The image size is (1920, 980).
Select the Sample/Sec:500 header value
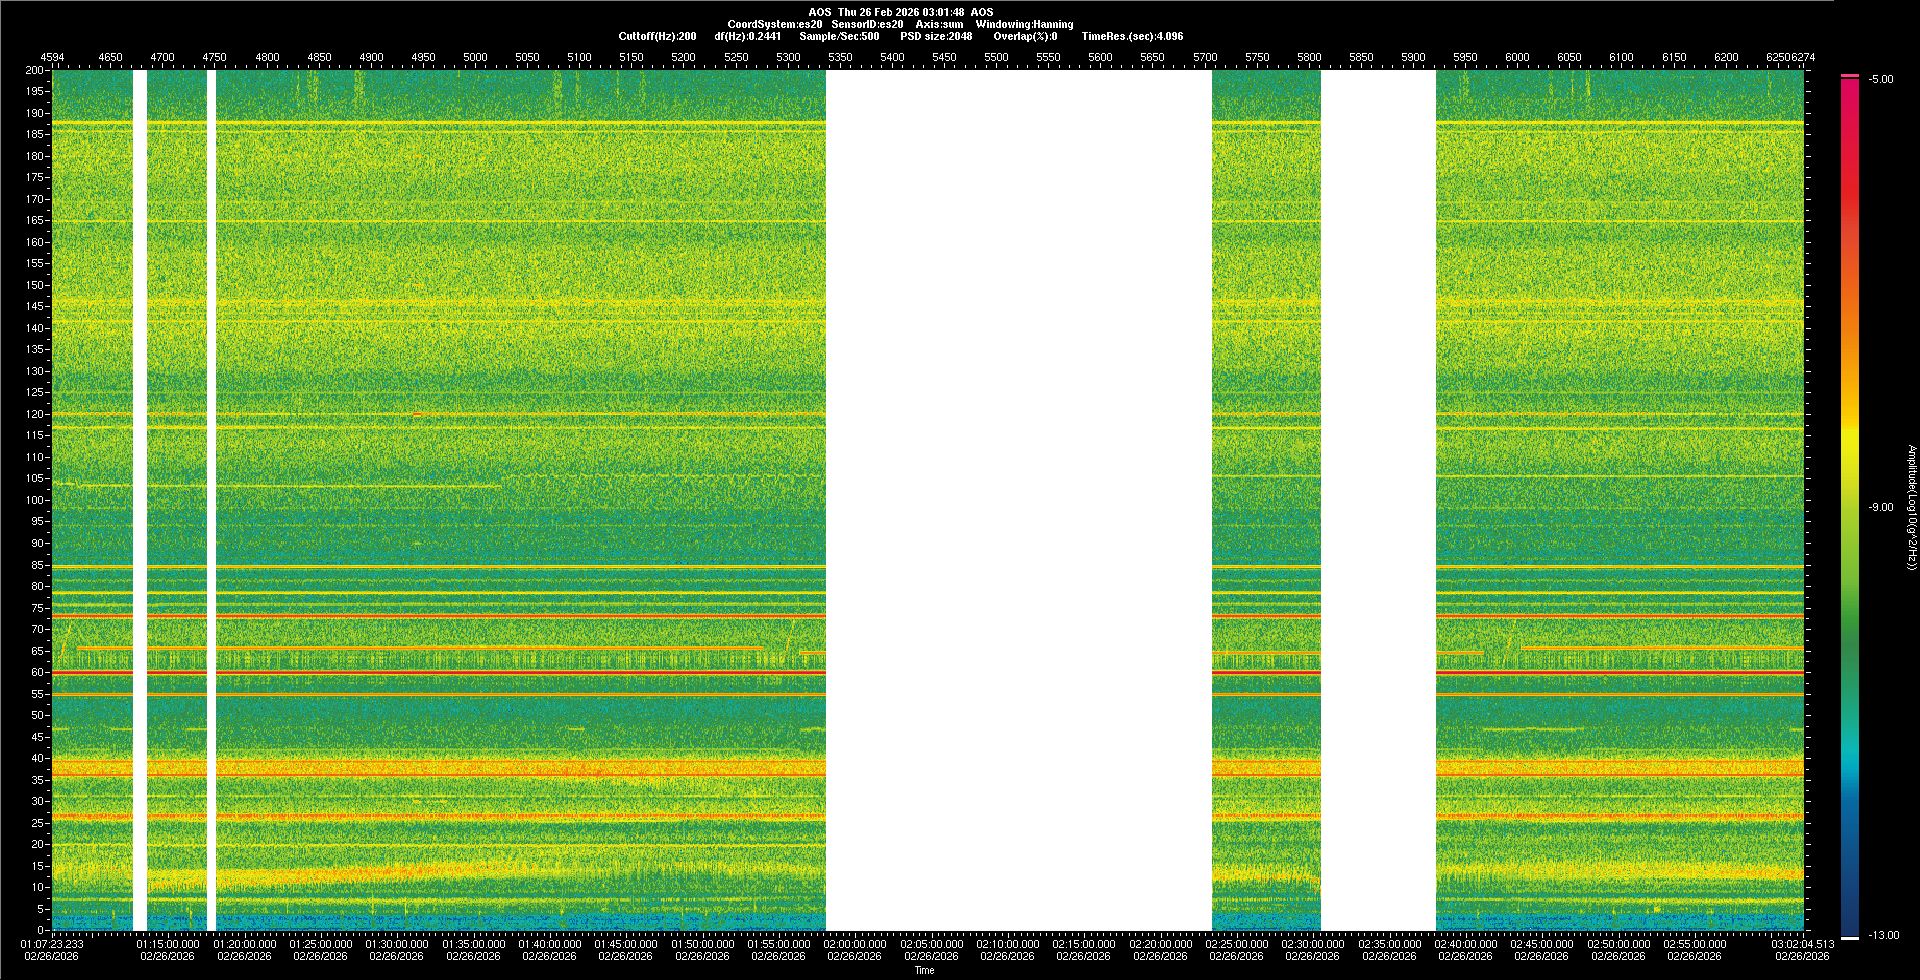[839, 36]
